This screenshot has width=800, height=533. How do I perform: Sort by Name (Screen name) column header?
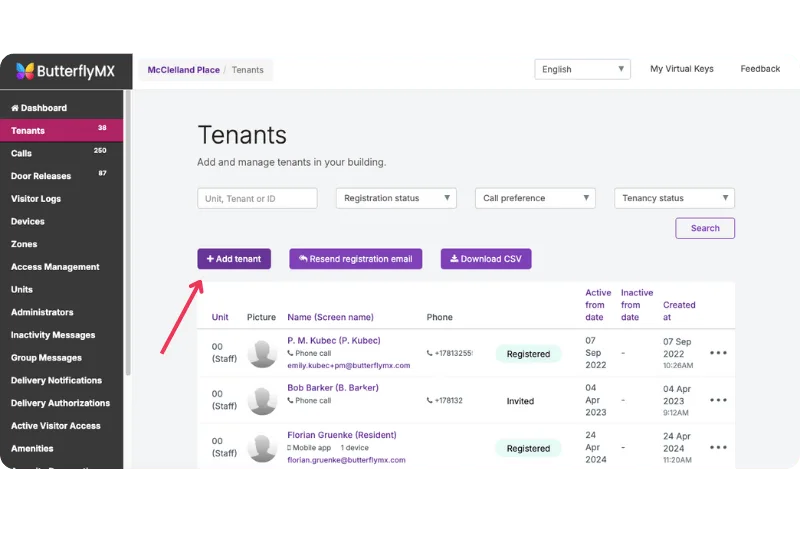pyautogui.click(x=330, y=317)
